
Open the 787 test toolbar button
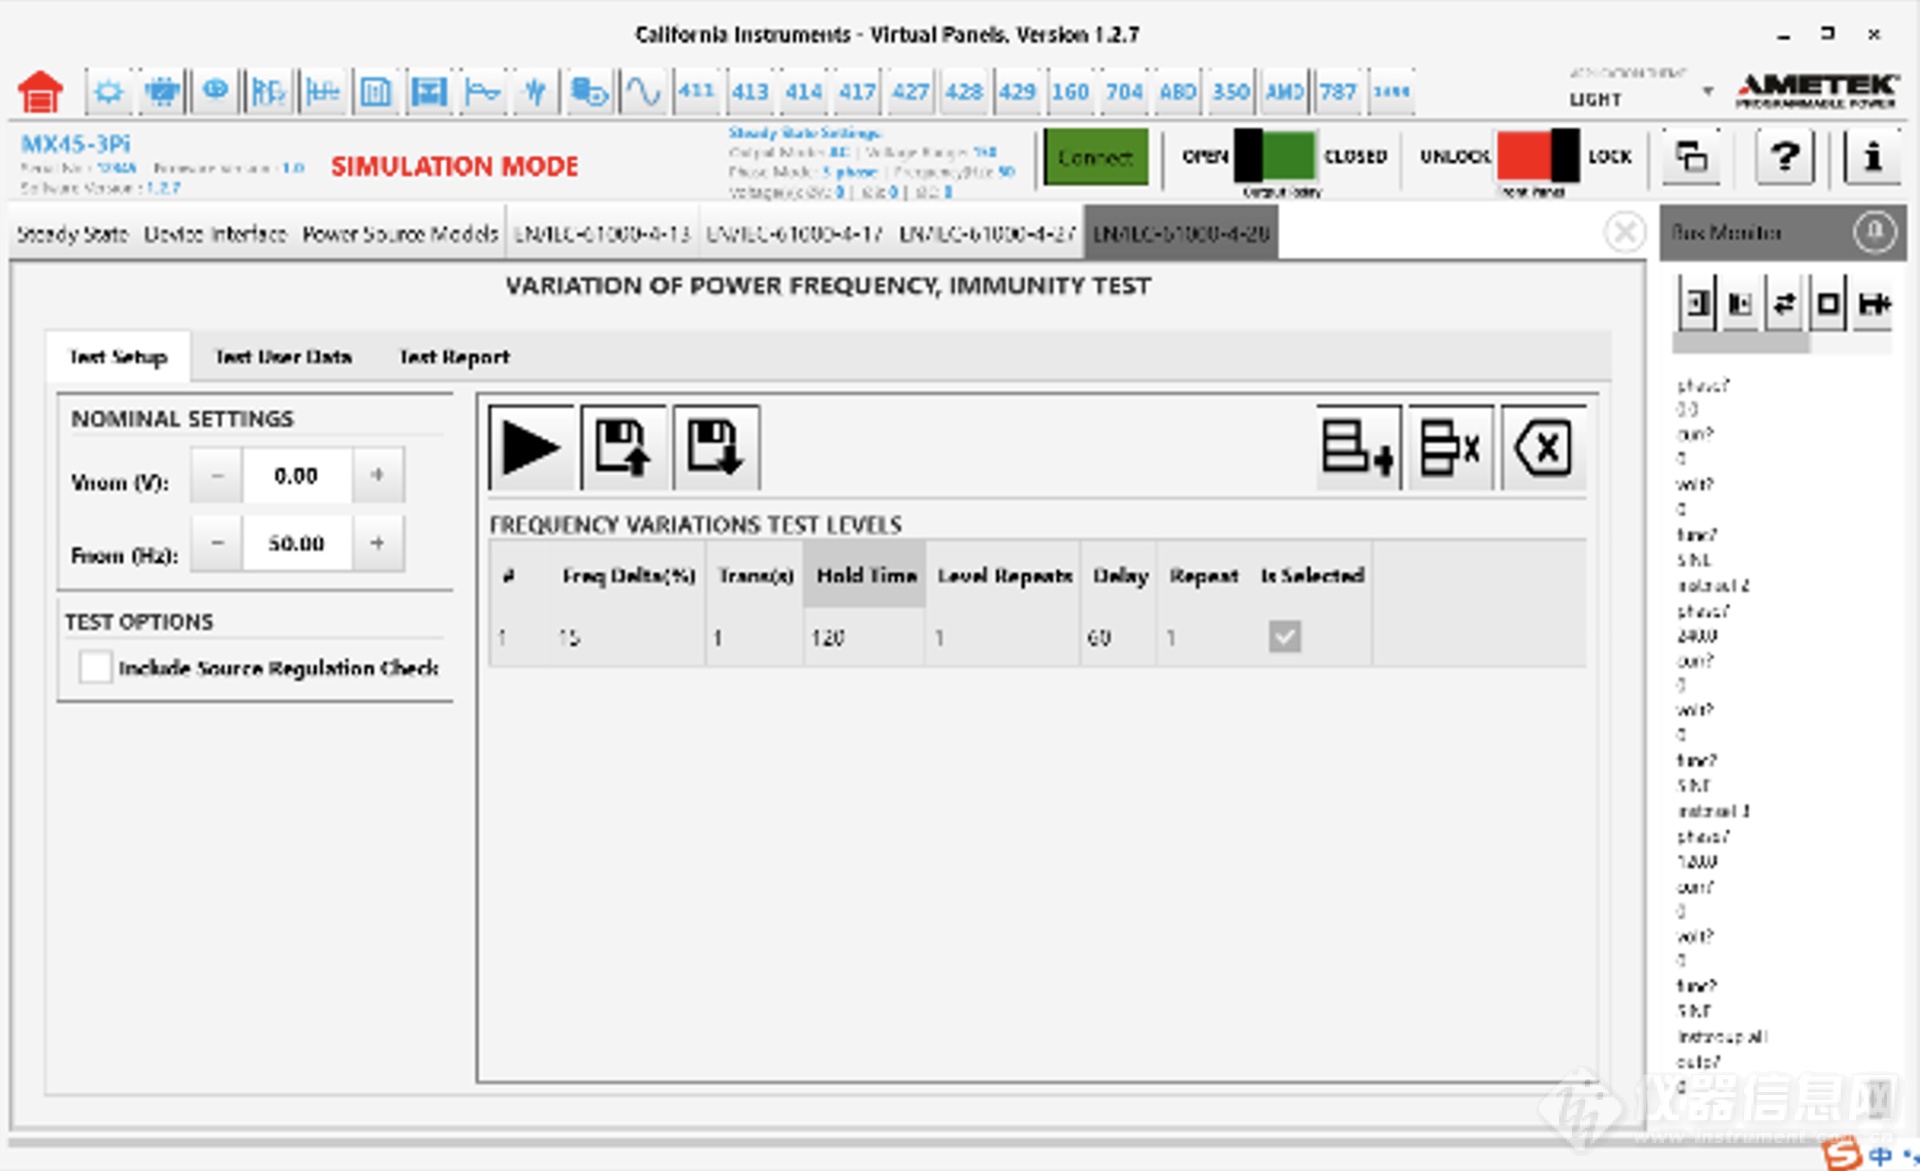[1338, 92]
